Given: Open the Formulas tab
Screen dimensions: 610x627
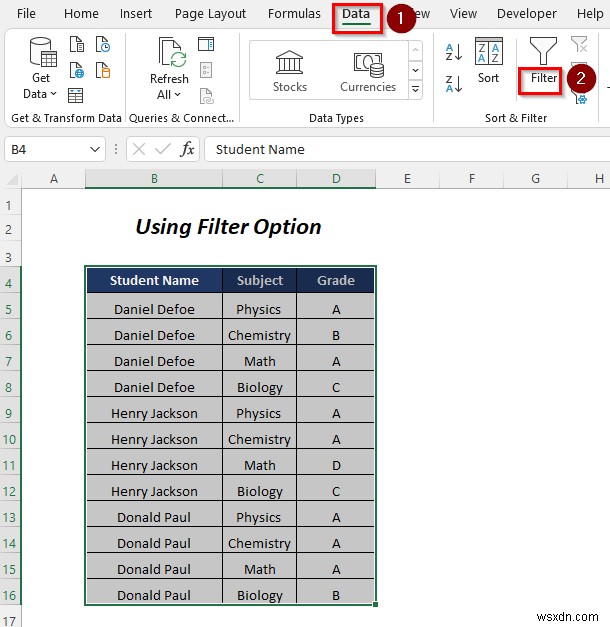Looking at the screenshot, I should pyautogui.click(x=294, y=14).
